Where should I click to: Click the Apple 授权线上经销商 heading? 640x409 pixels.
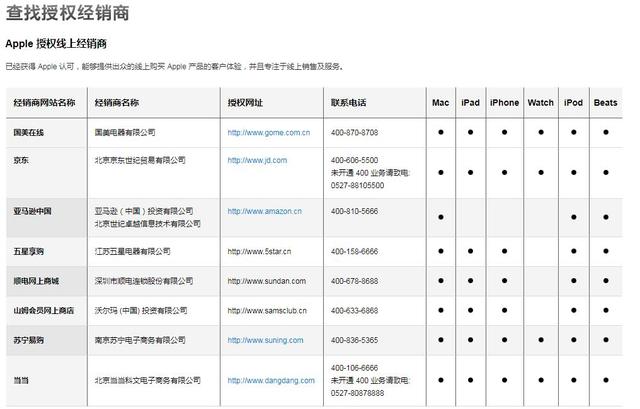(x=56, y=44)
